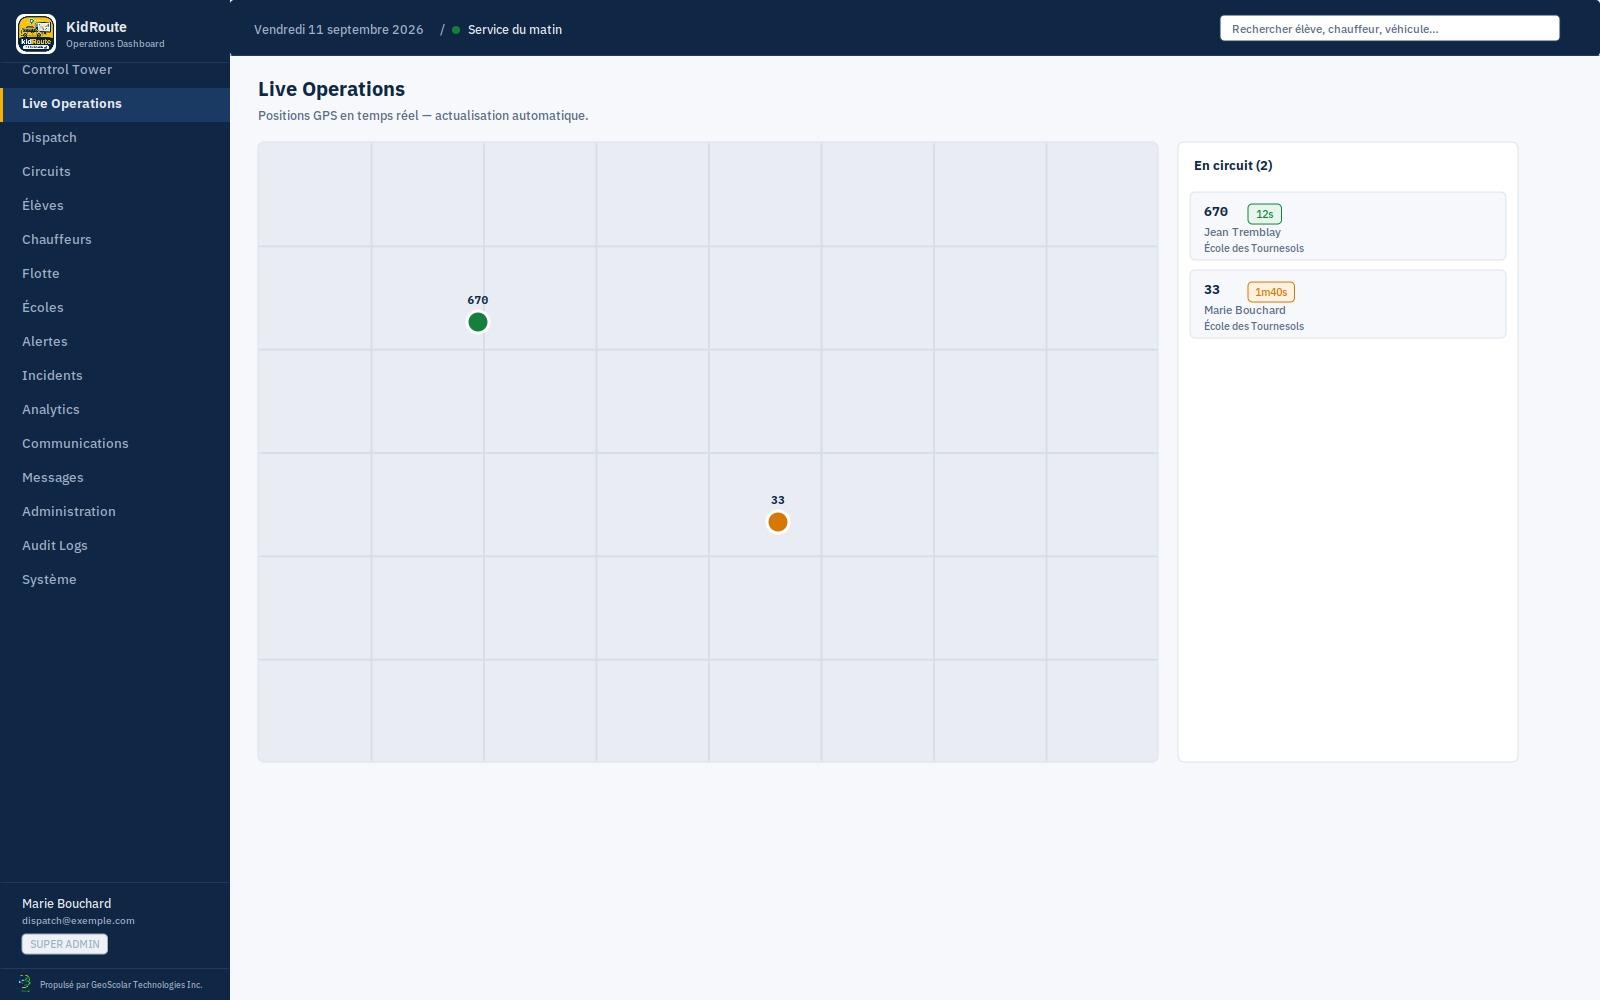This screenshot has height=1000, width=1600.
Task: Click the Live Operations page heading
Action: pos(331,89)
